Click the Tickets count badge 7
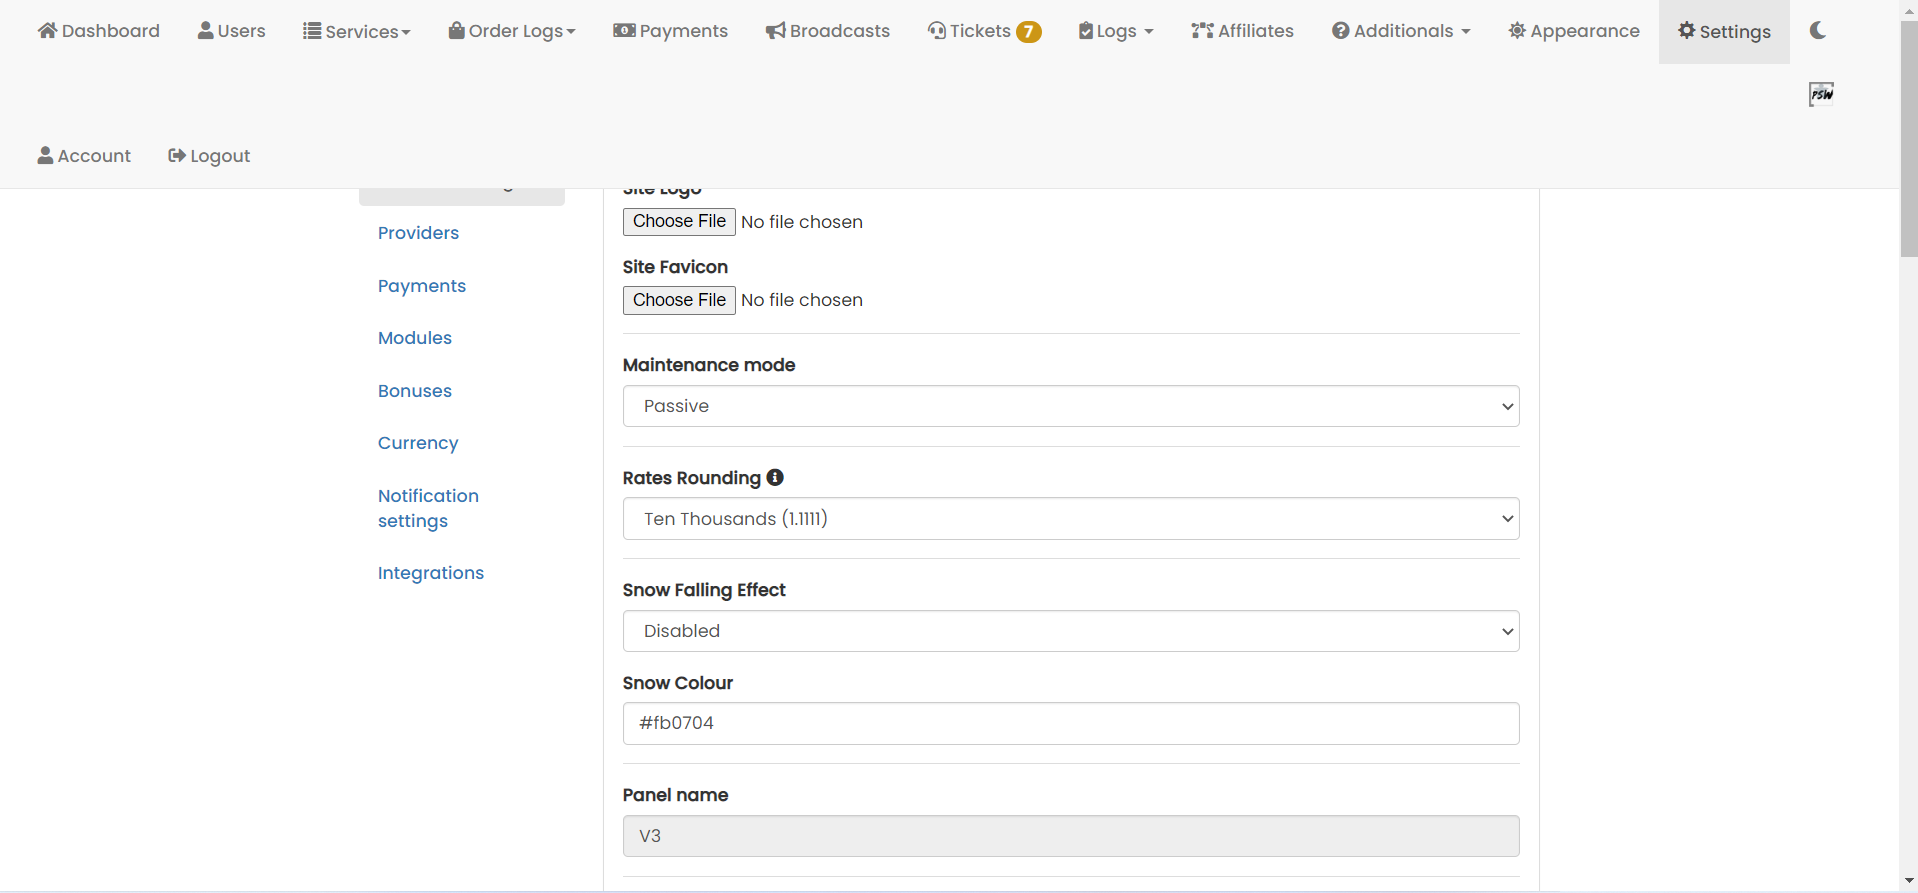Viewport: 1918px width, 893px height. tap(1028, 32)
